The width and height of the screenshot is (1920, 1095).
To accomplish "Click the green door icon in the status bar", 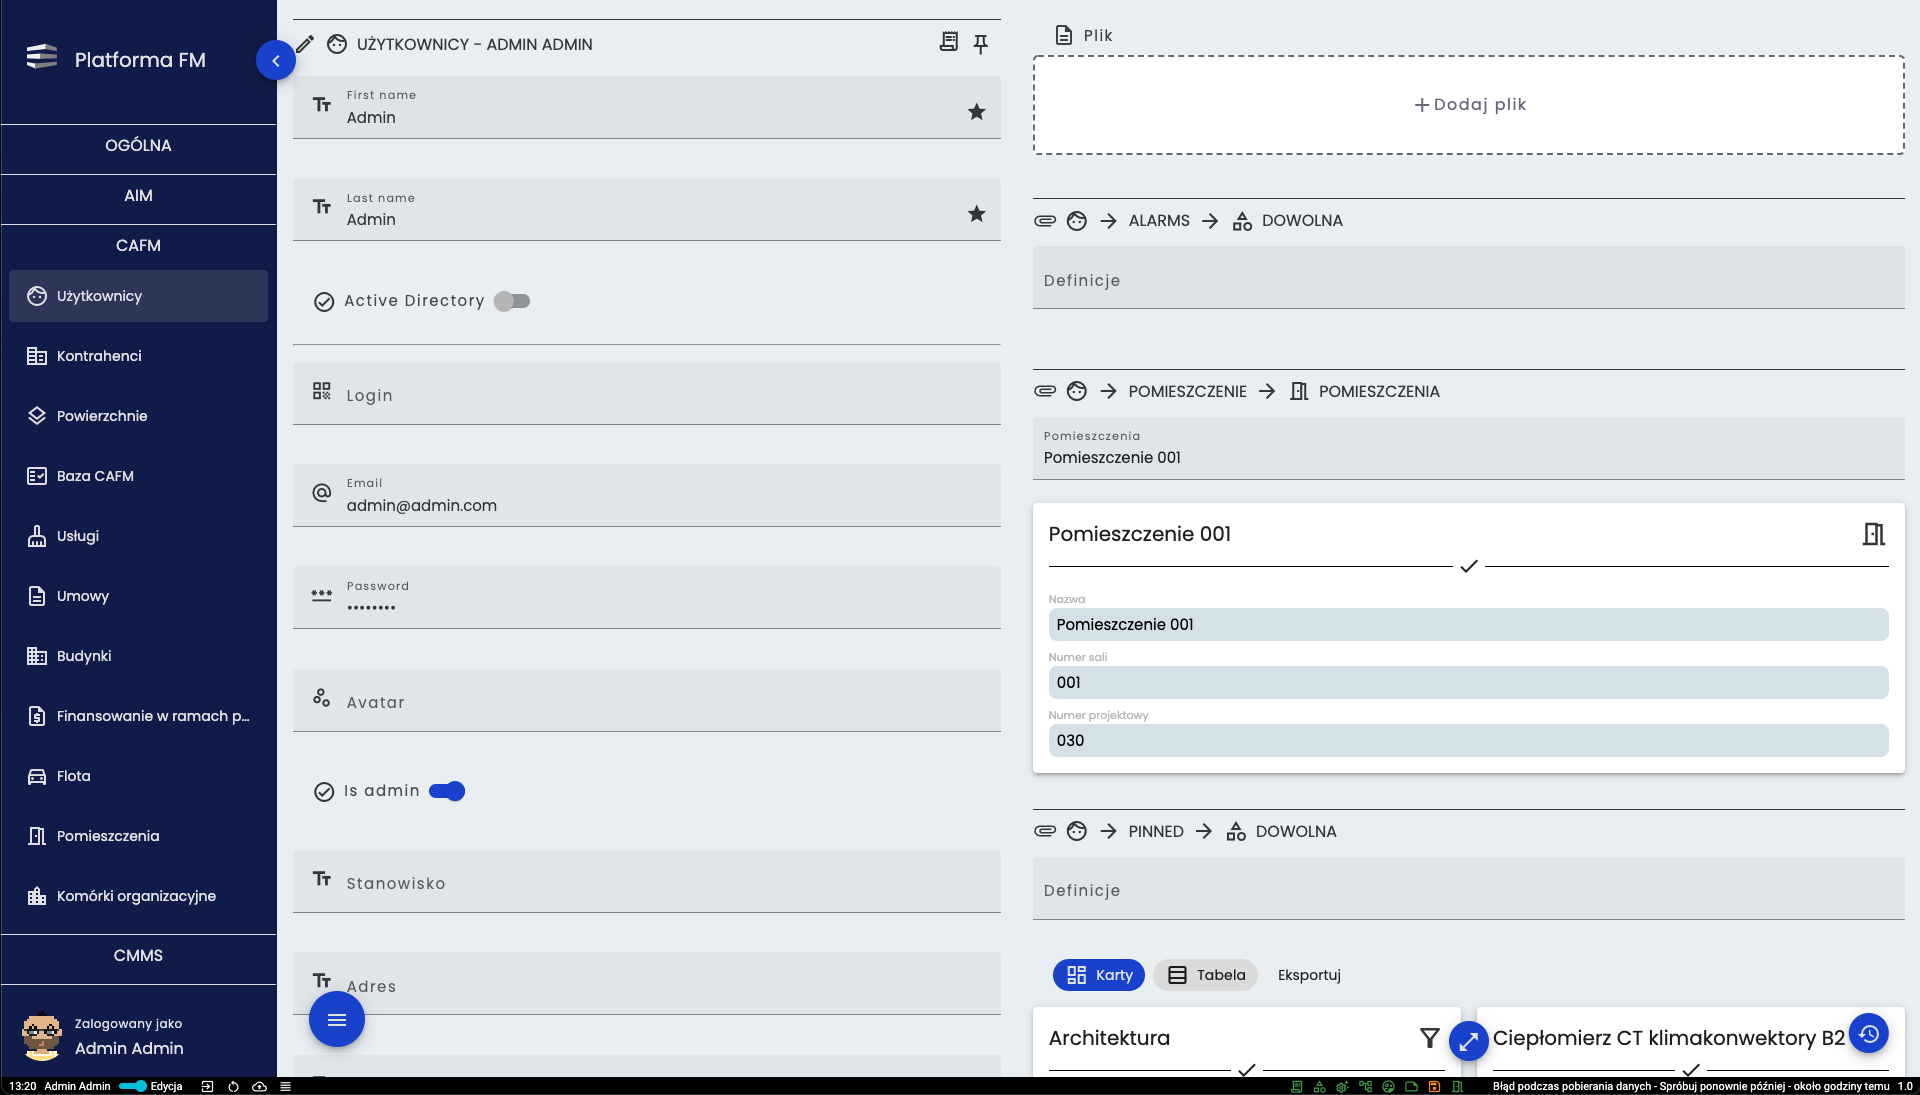I will click(1457, 1086).
